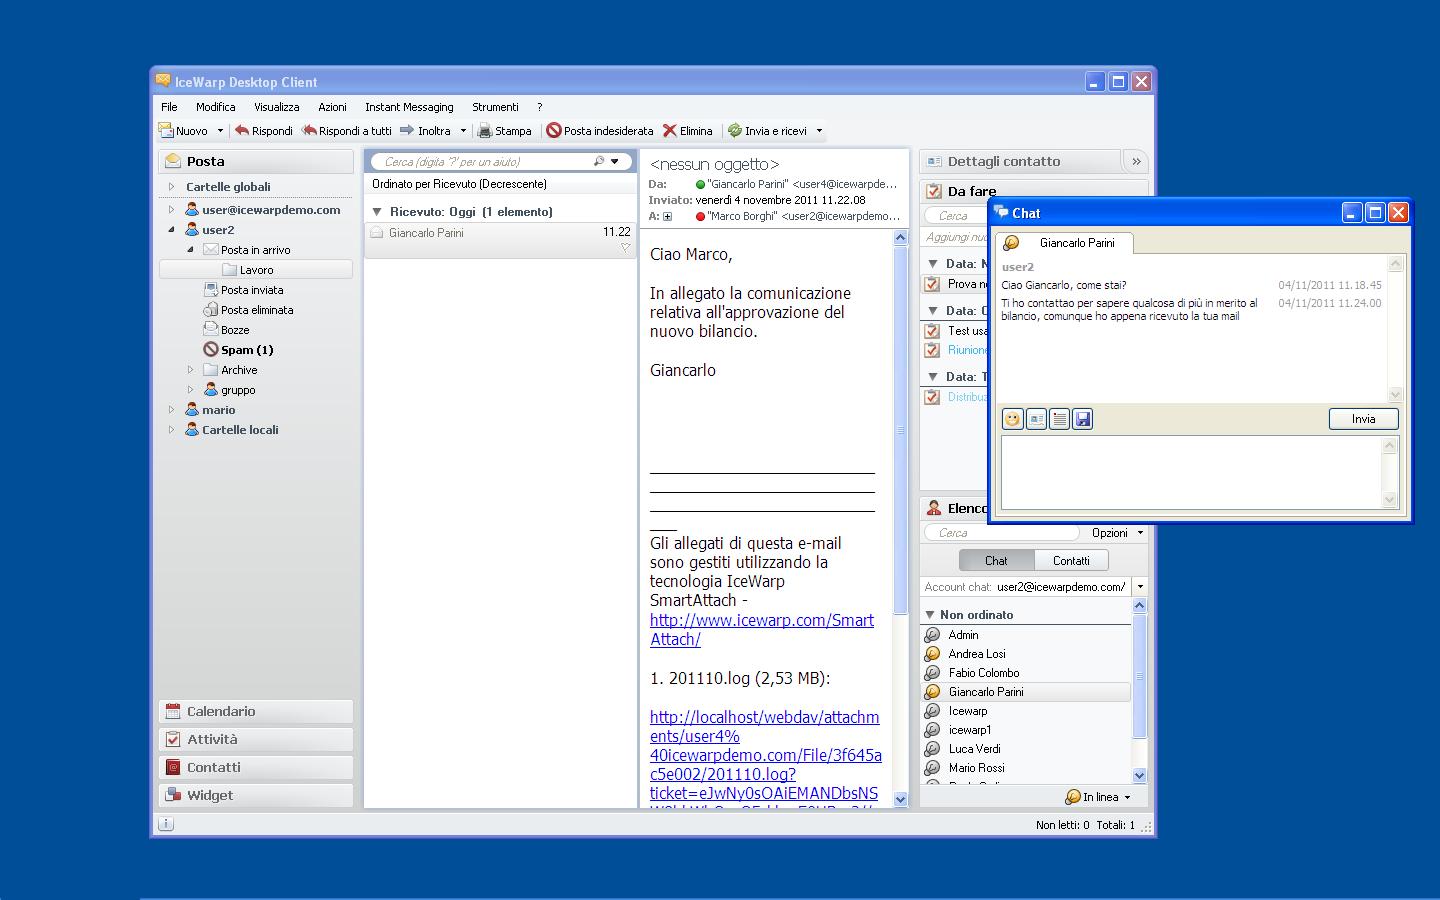Viewport: 1440px width, 900px height.
Task: Open the Modifica menu
Action: 216,107
